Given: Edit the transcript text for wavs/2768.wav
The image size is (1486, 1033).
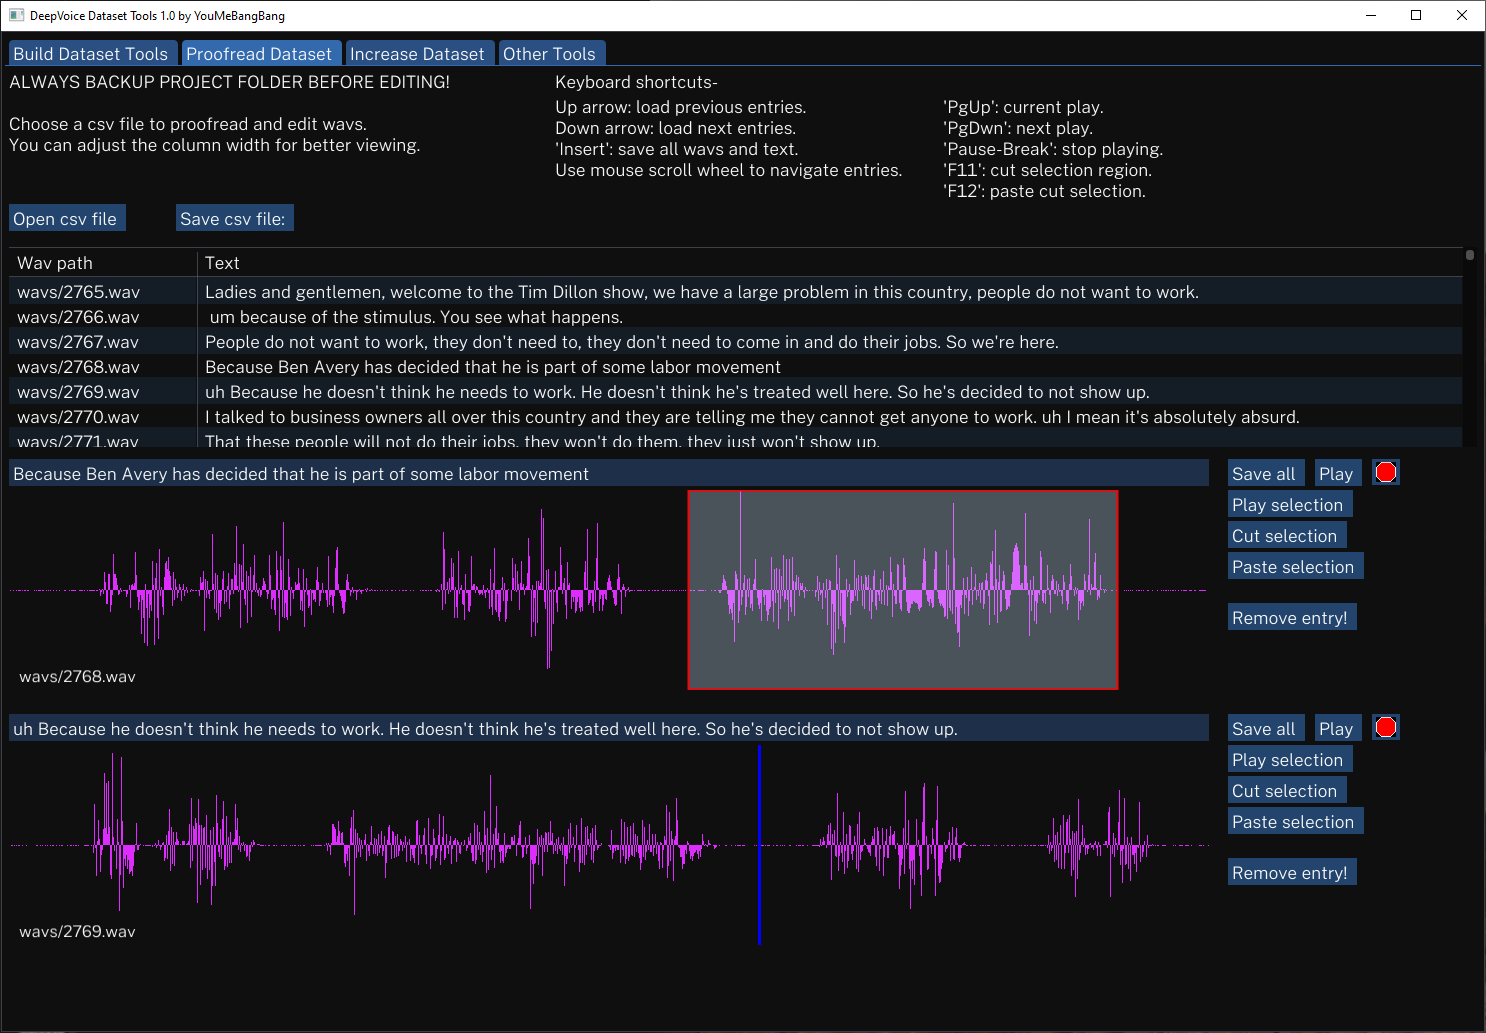Looking at the screenshot, I should (600, 473).
